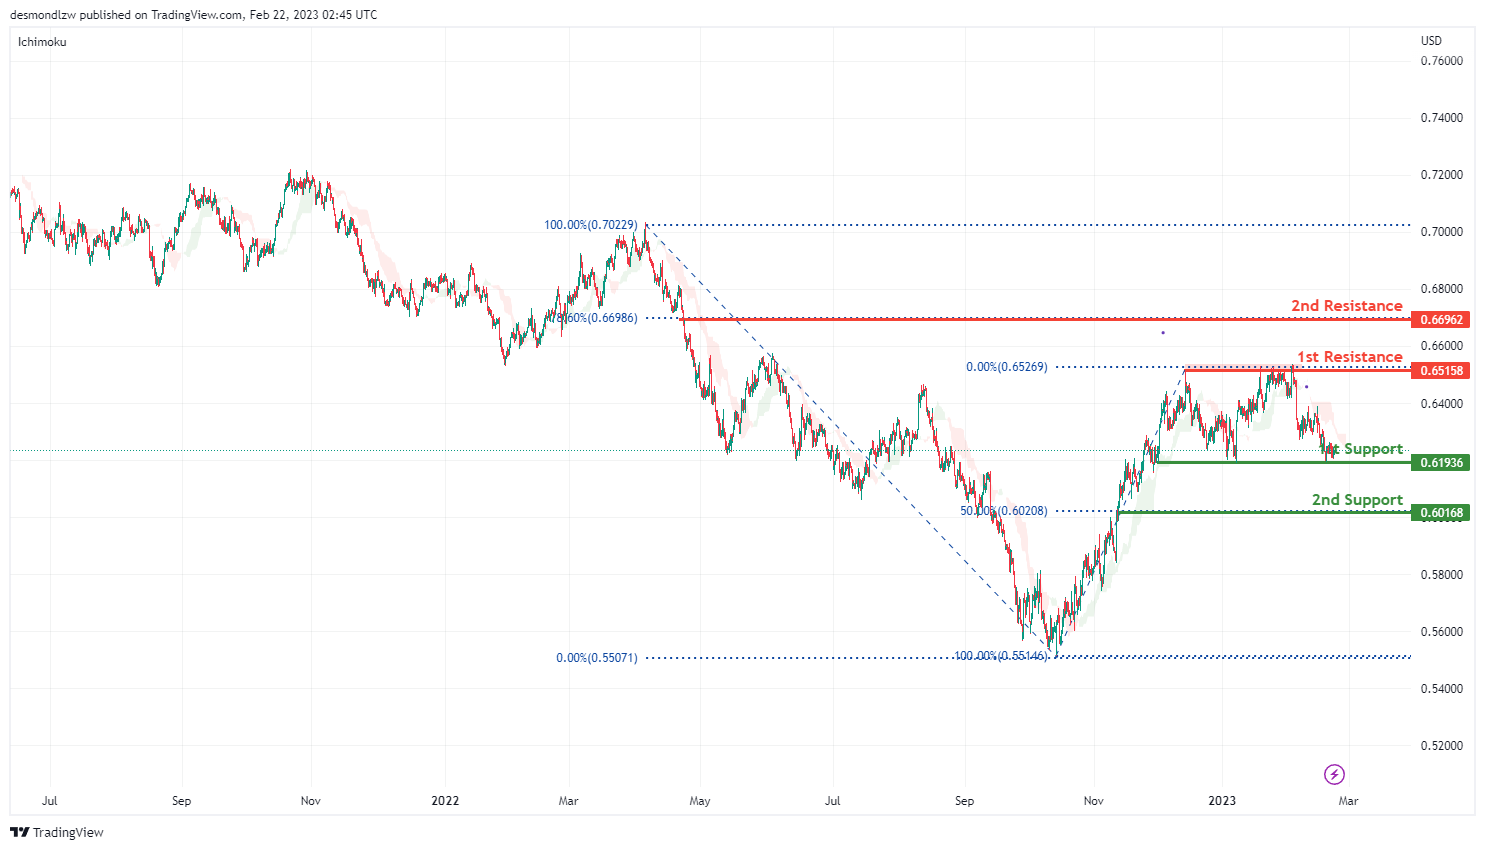Screen dimensions: 1485x850
Task: Select the green 0.61936 price label
Action: [1441, 463]
